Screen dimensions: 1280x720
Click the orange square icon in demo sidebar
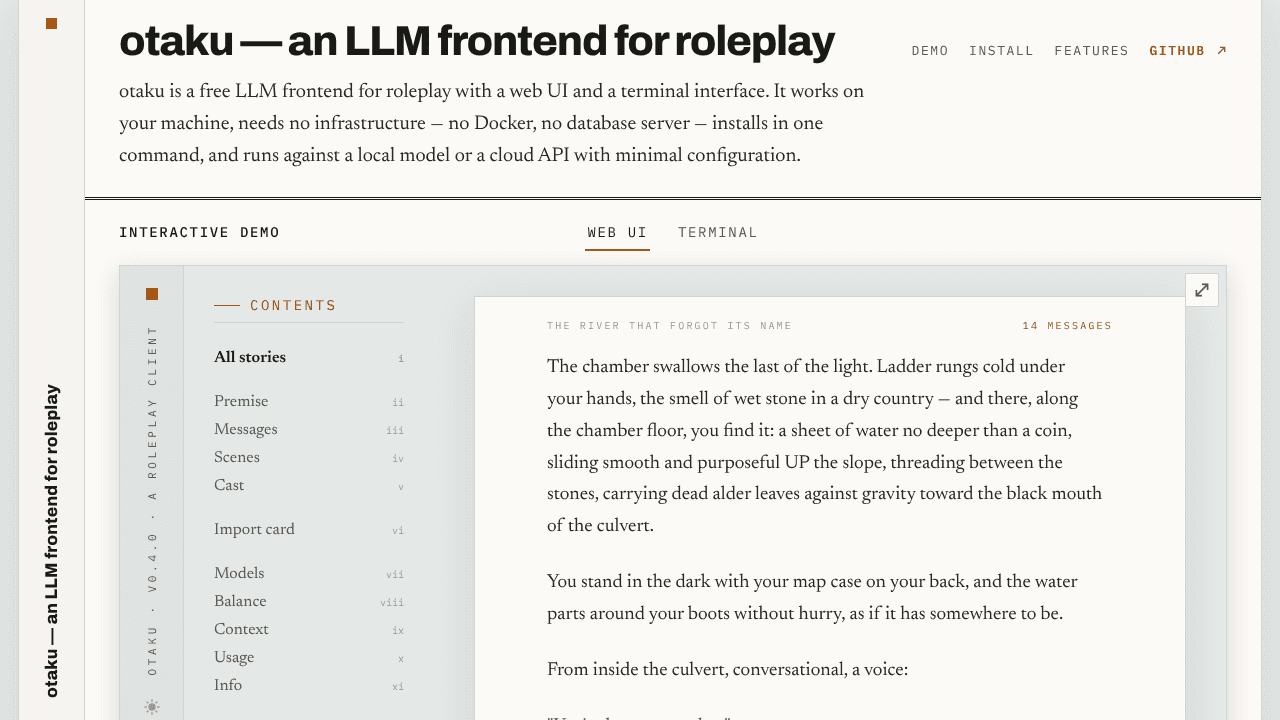tap(152, 294)
